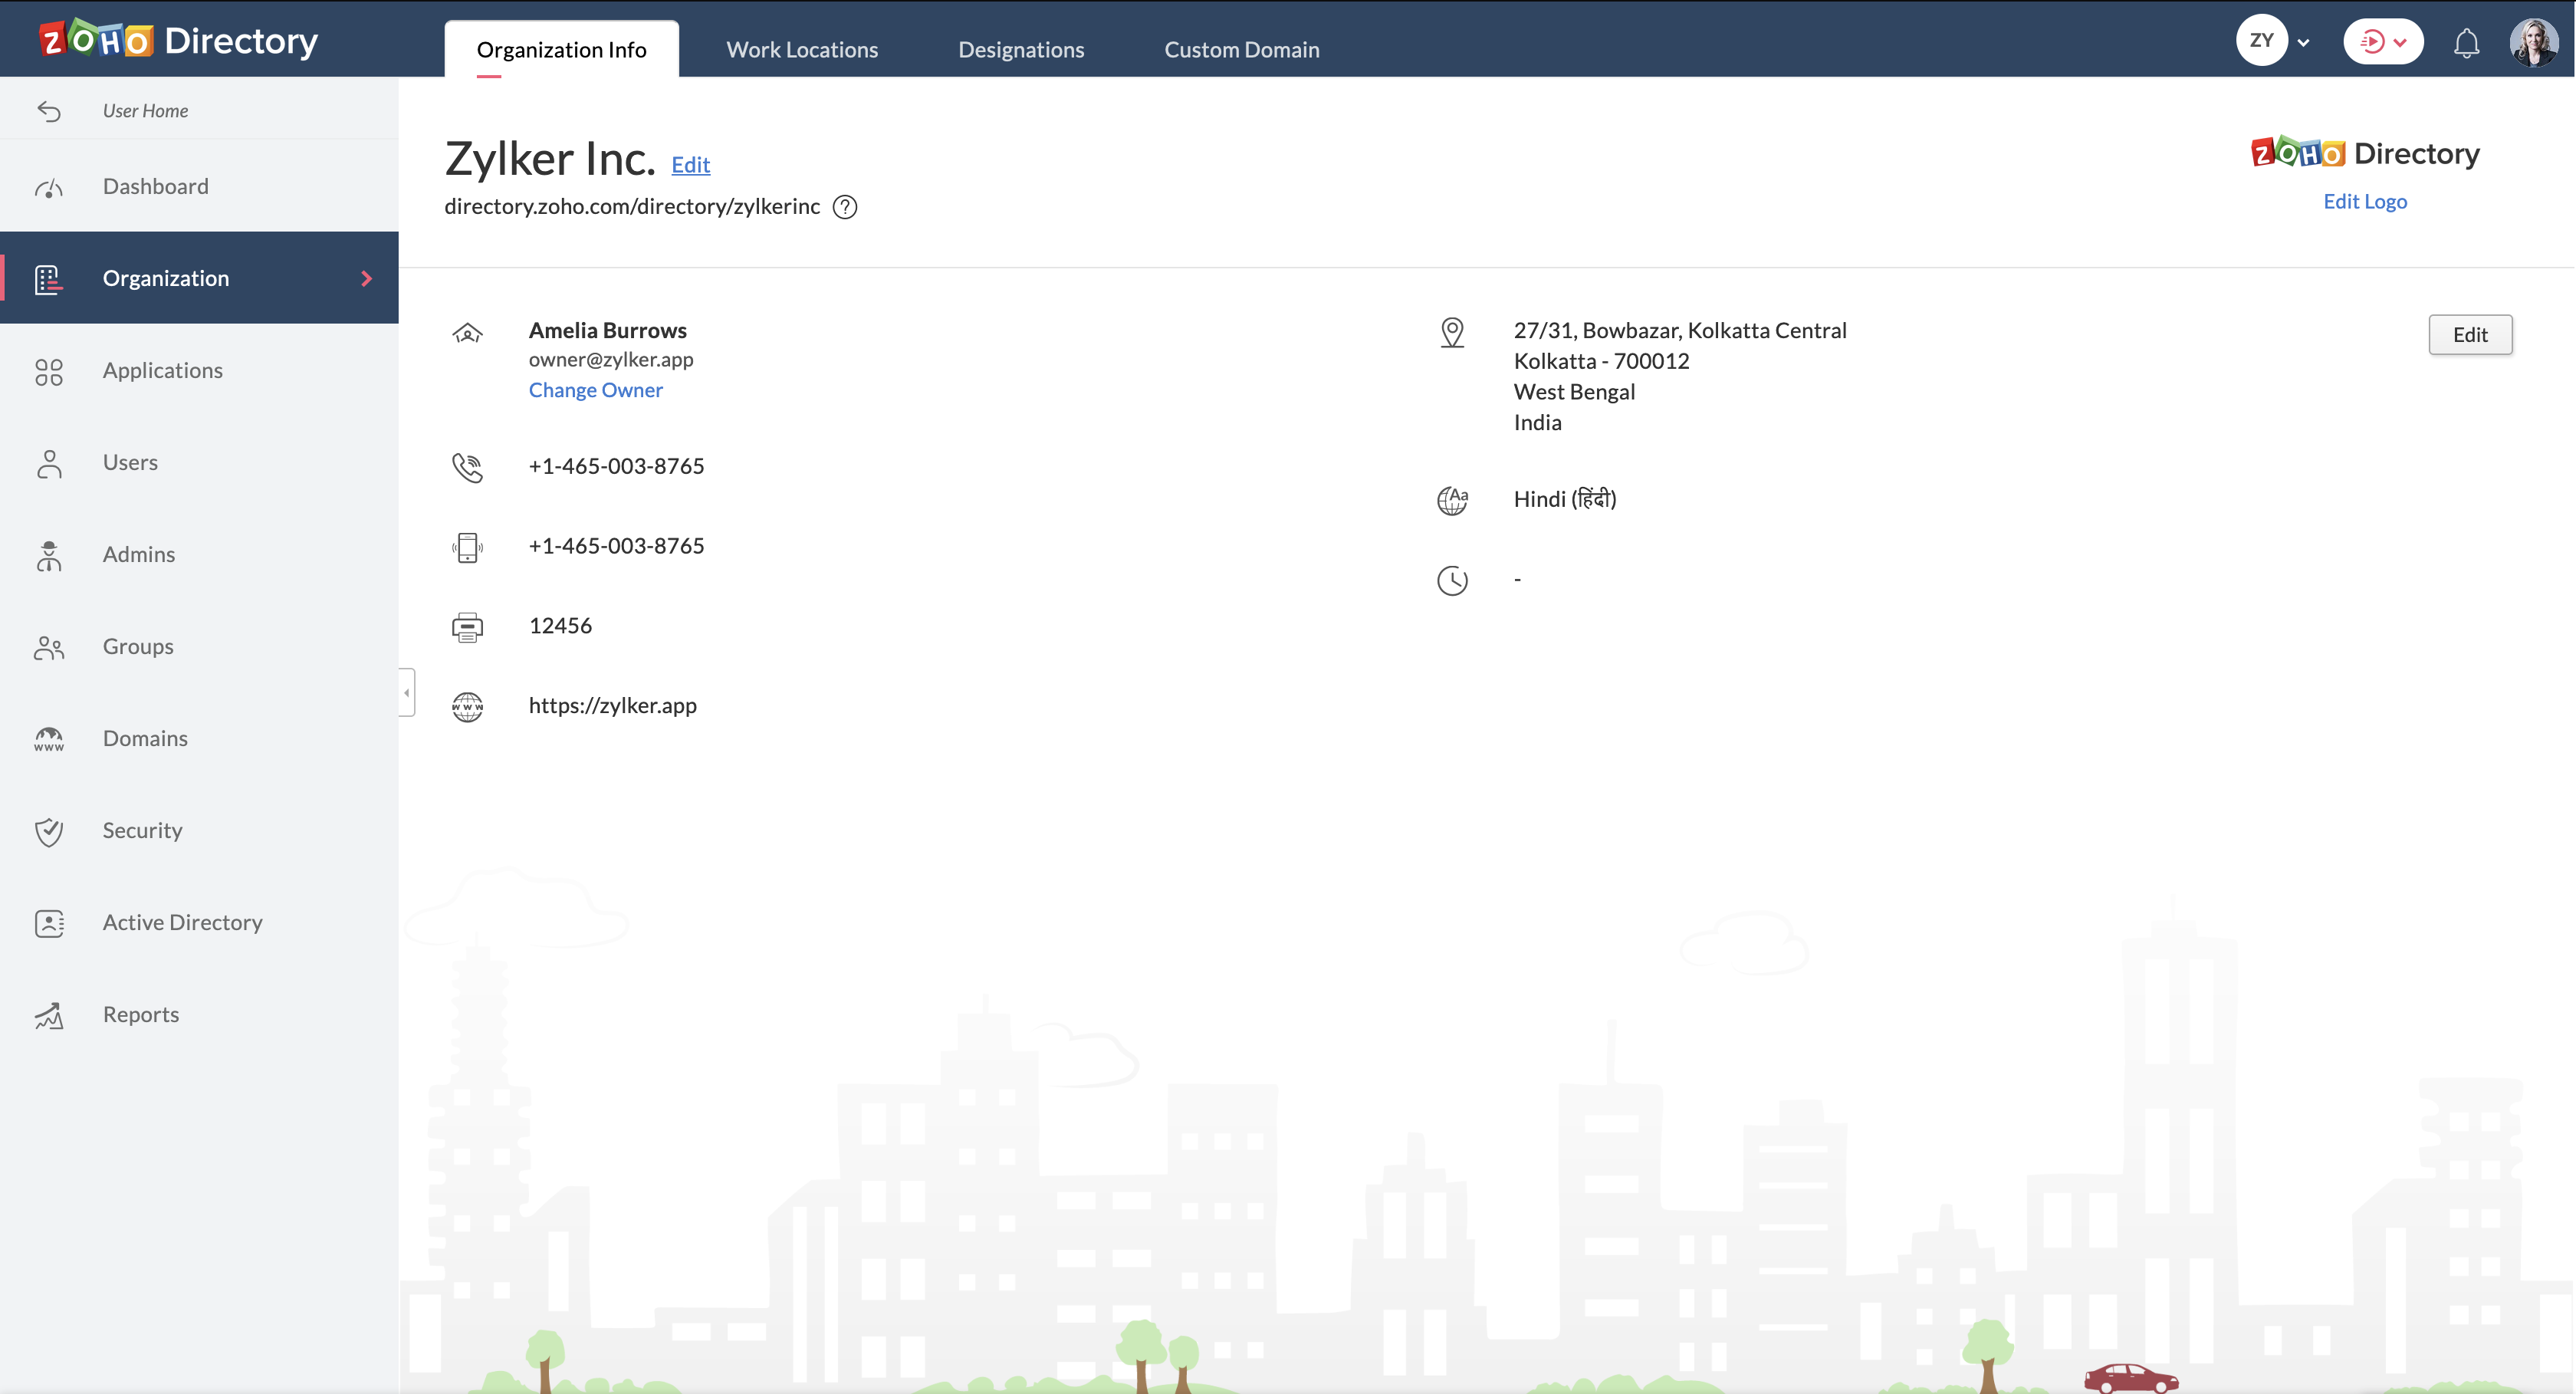Switch to the Designations tab
This screenshot has width=2576, height=1394.
click(1020, 49)
